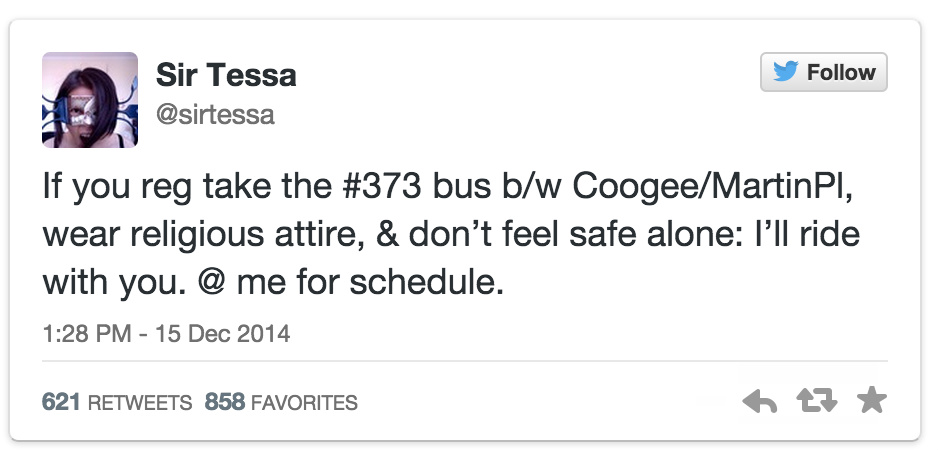This screenshot has width=938, height=450.
Task: Open the @sirtessa handle link
Action: (x=215, y=116)
